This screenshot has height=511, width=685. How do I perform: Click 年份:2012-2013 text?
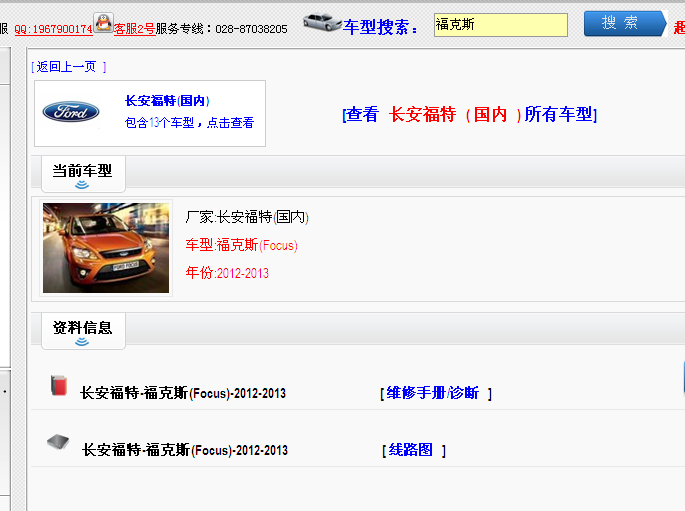point(227,273)
